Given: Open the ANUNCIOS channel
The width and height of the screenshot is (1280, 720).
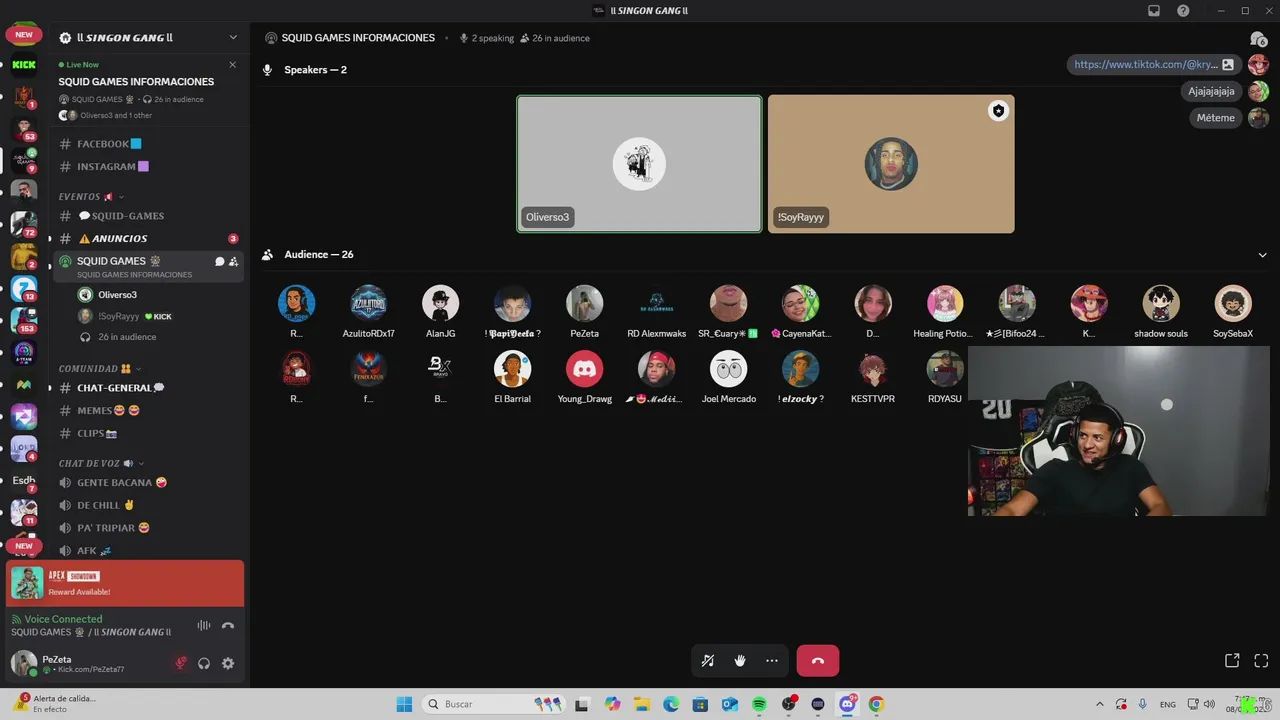Looking at the screenshot, I should pos(147,239).
